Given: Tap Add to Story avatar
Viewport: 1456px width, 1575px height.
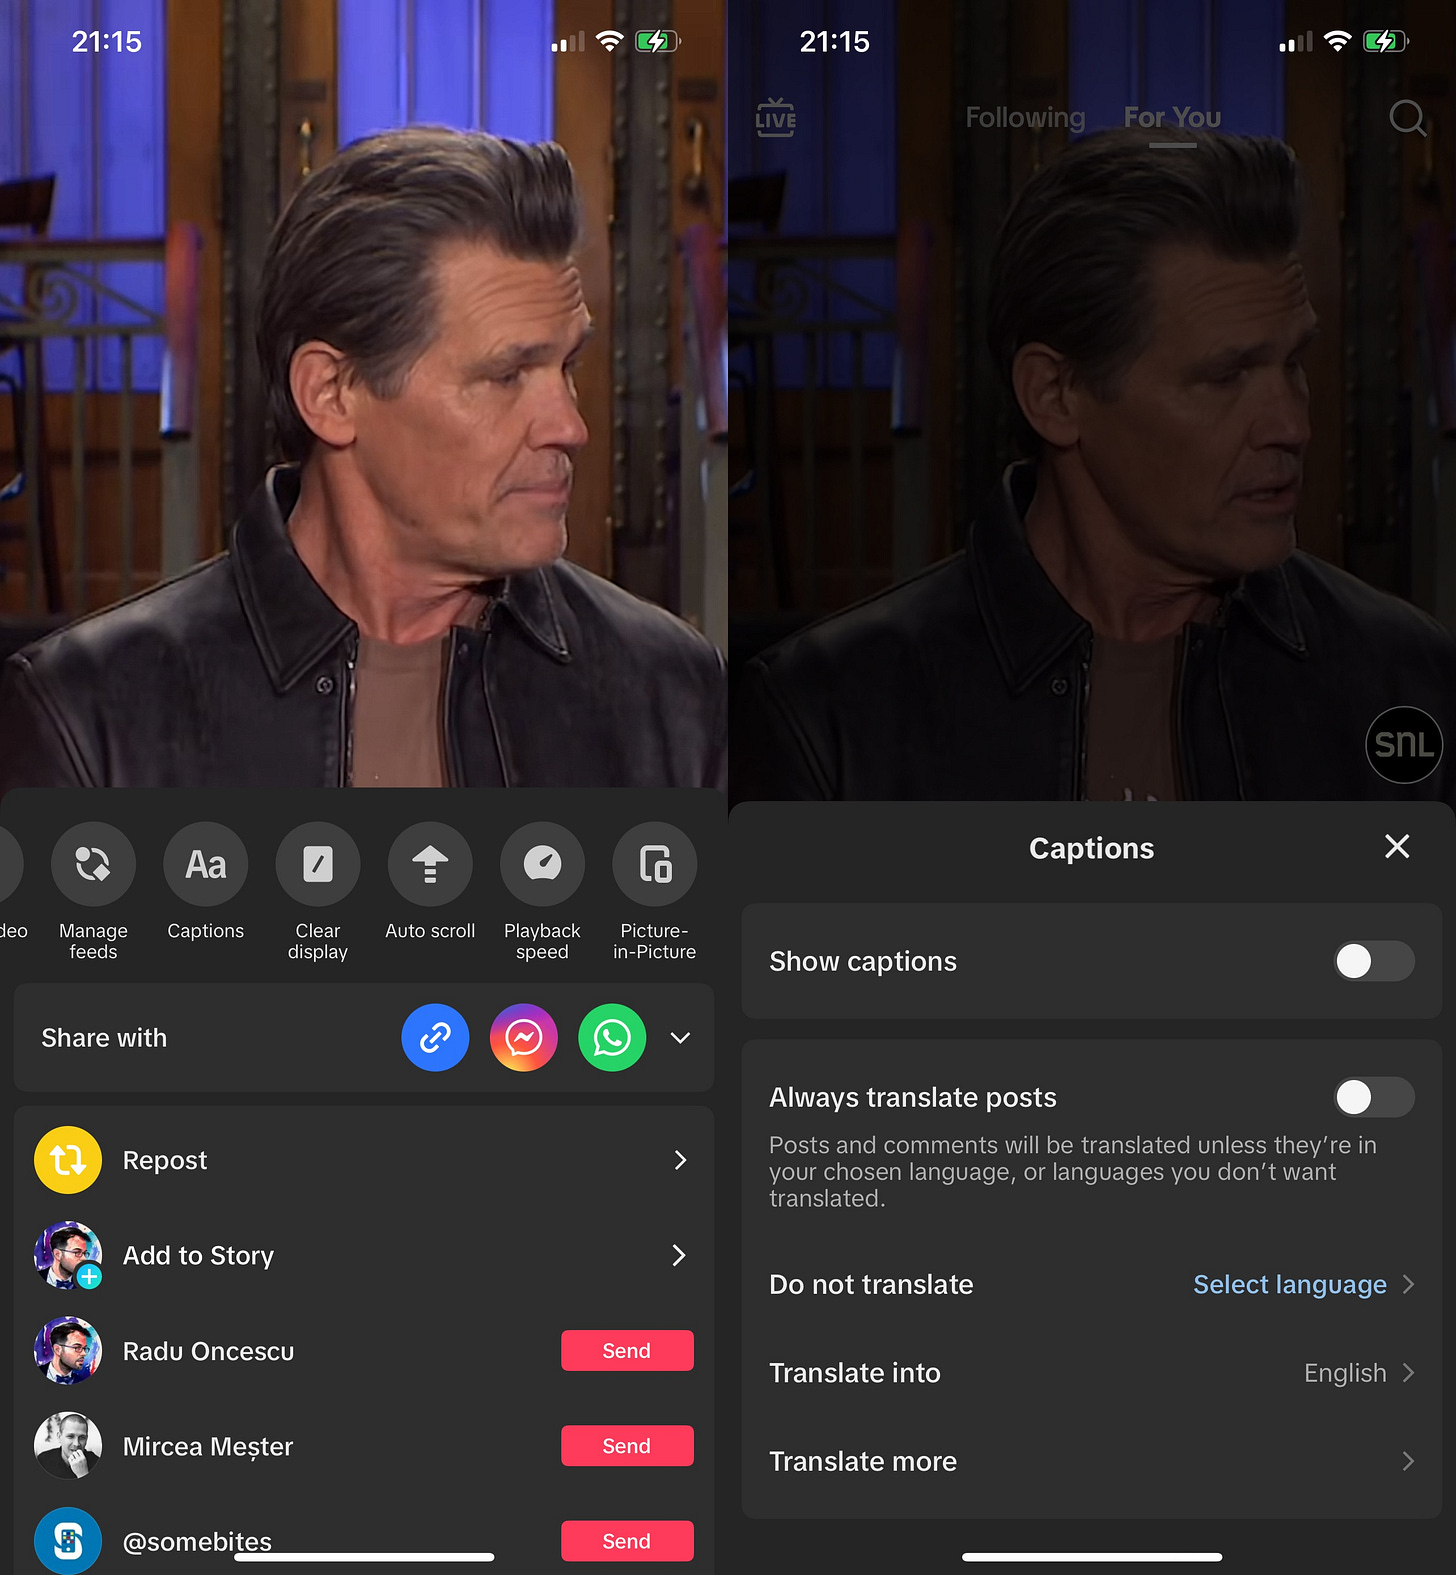Looking at the screenshot, I should point(68,1255).
